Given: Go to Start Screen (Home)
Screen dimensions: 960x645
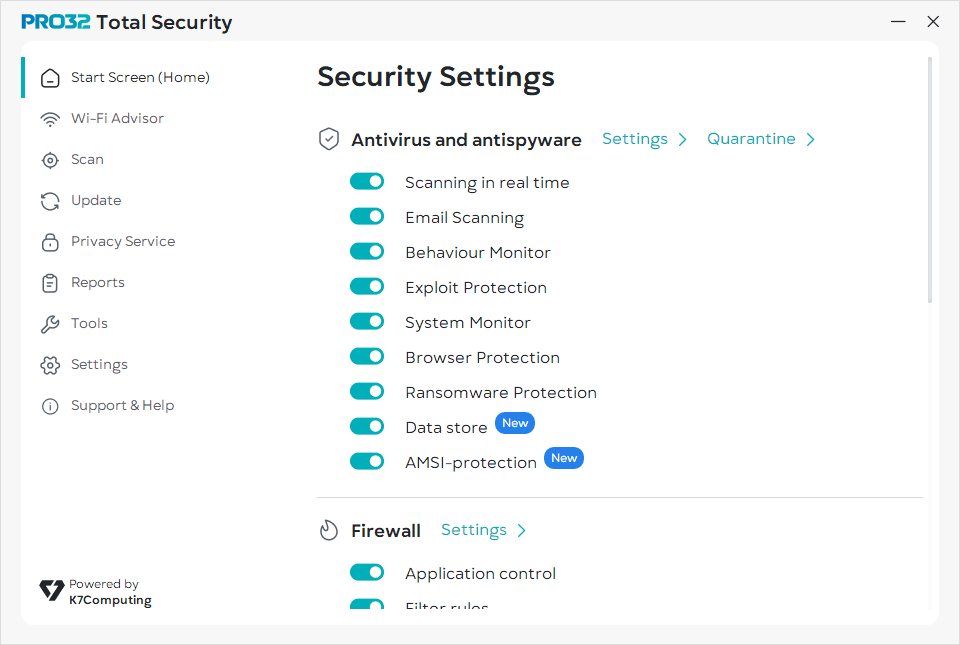Looking at the screenshot, I should pyautogui.click(x=140, y=78).
